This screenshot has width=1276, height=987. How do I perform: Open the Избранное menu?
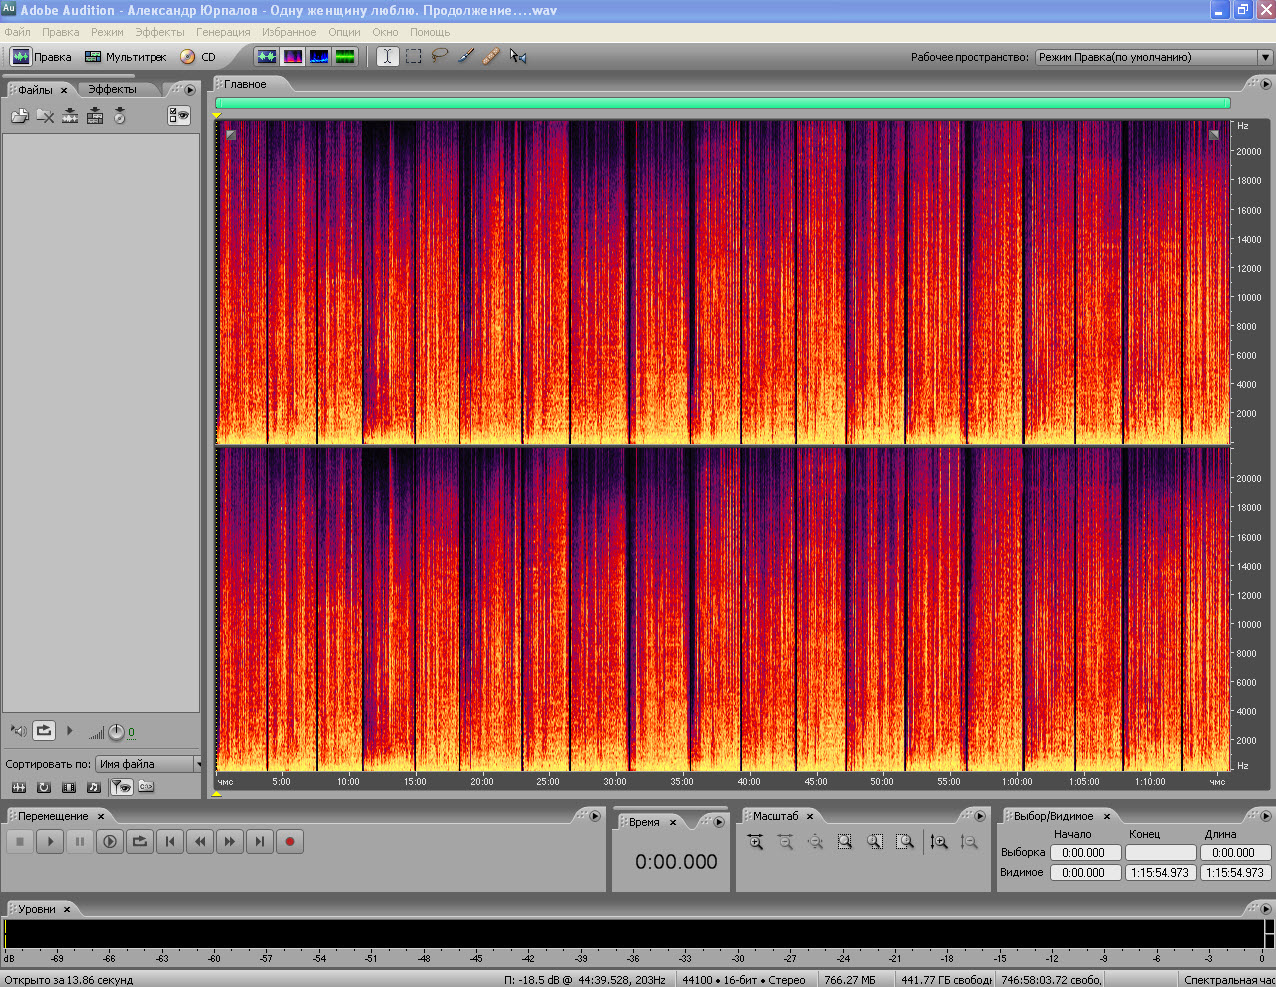289,32
